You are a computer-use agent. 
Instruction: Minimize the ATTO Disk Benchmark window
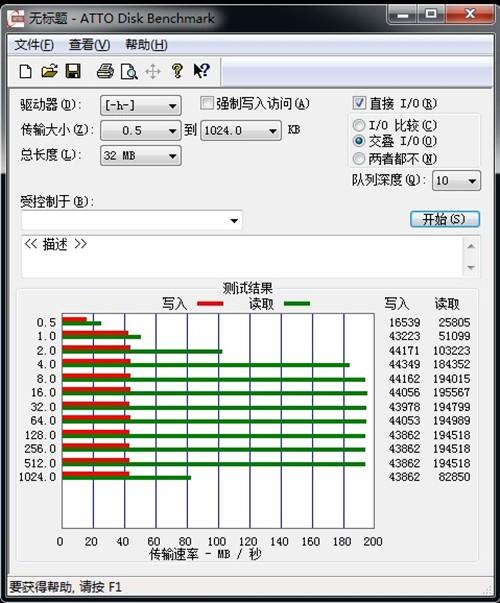click(x=403, y=15)
